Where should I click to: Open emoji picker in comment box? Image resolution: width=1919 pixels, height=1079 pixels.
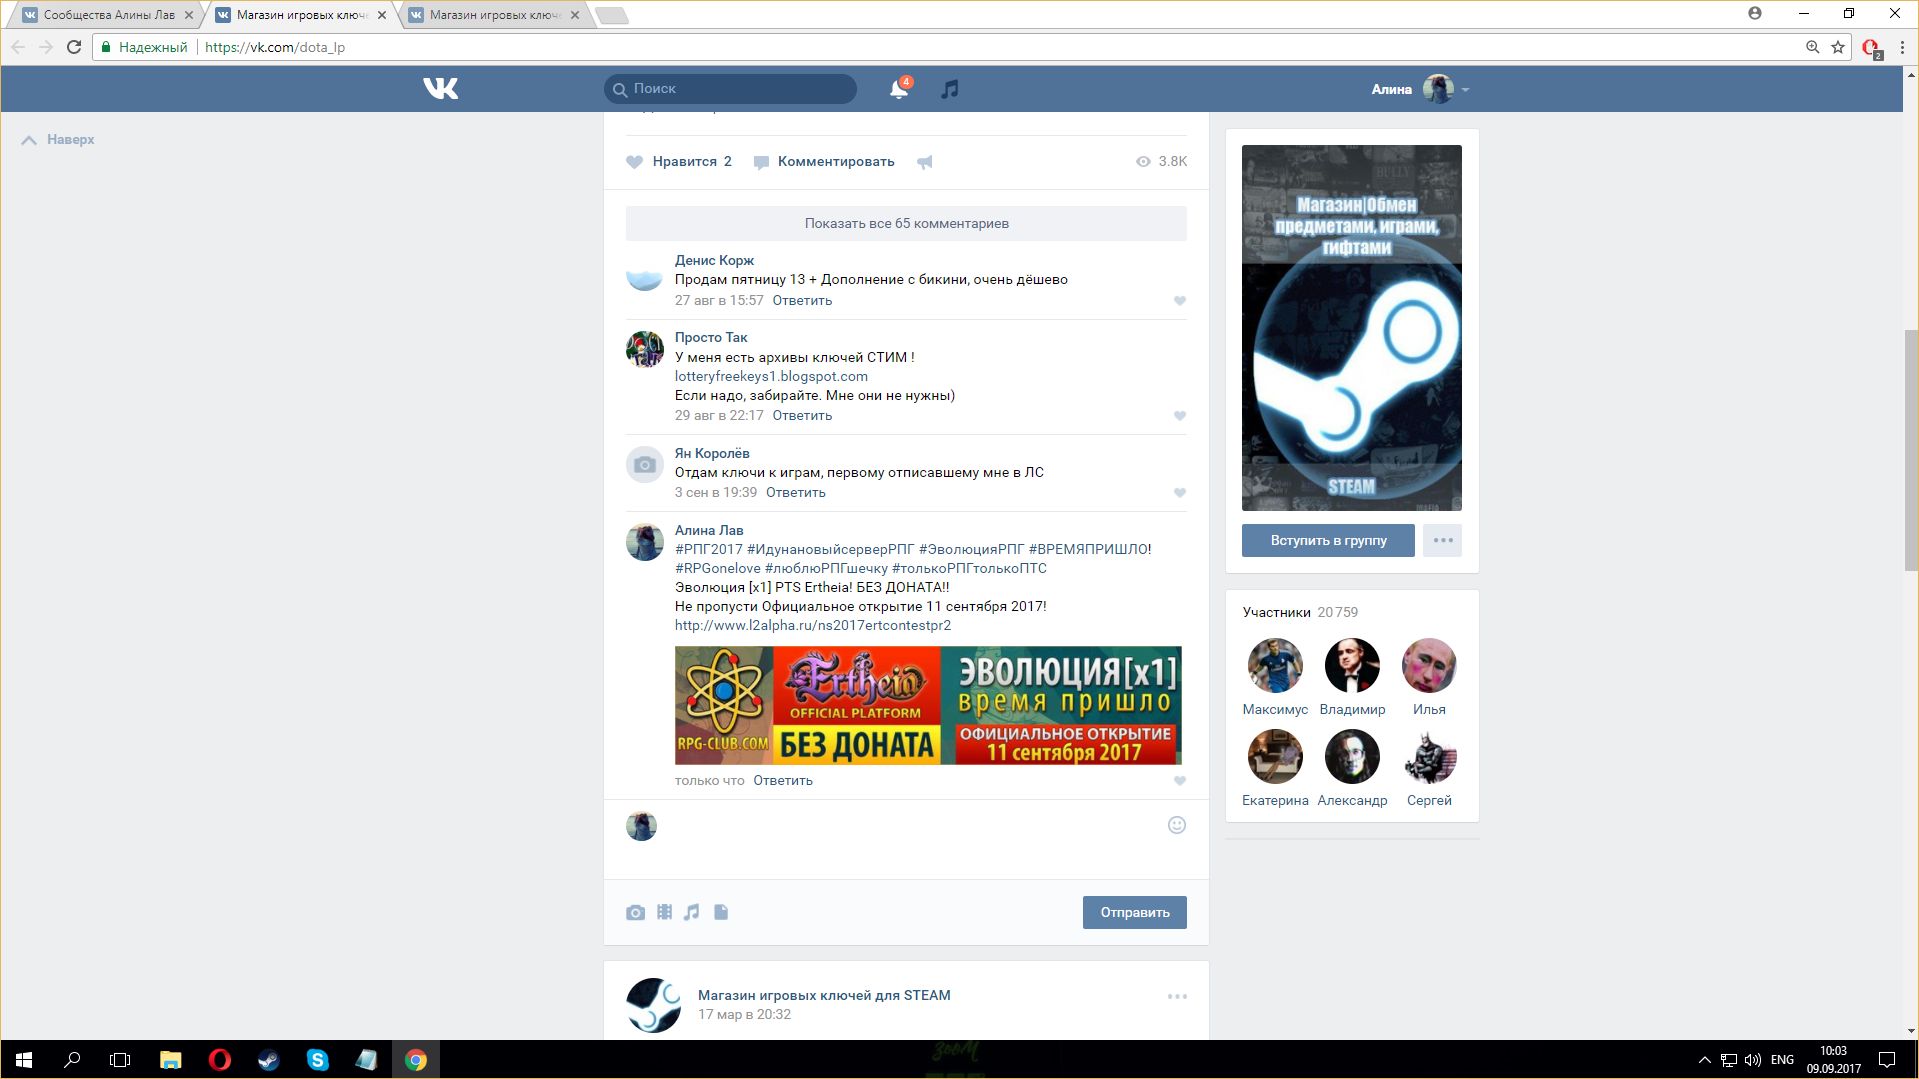1177,825
